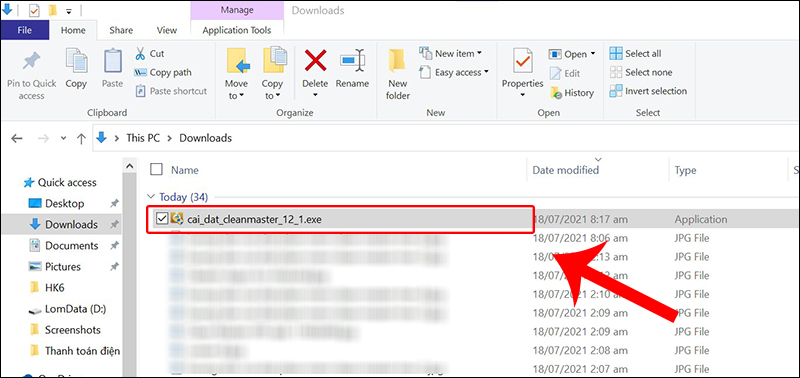The width and height of the screenshot is (800, 378).
Task: Click the Back navigation arrow
Action: (x=17, y=138)
